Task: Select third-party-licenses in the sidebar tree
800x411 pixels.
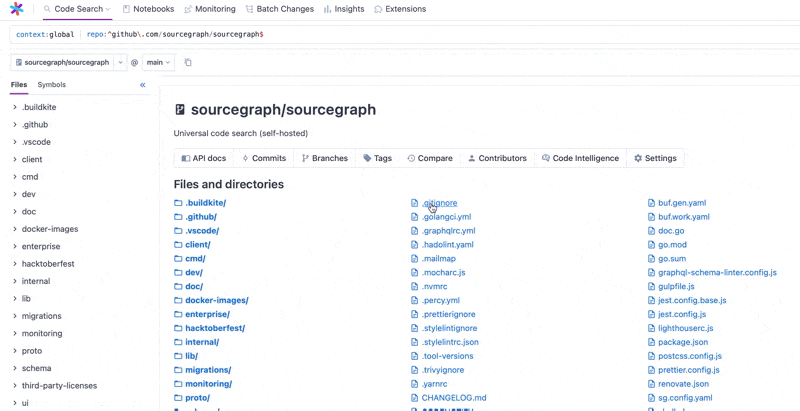Action: [x=59, y=386]
